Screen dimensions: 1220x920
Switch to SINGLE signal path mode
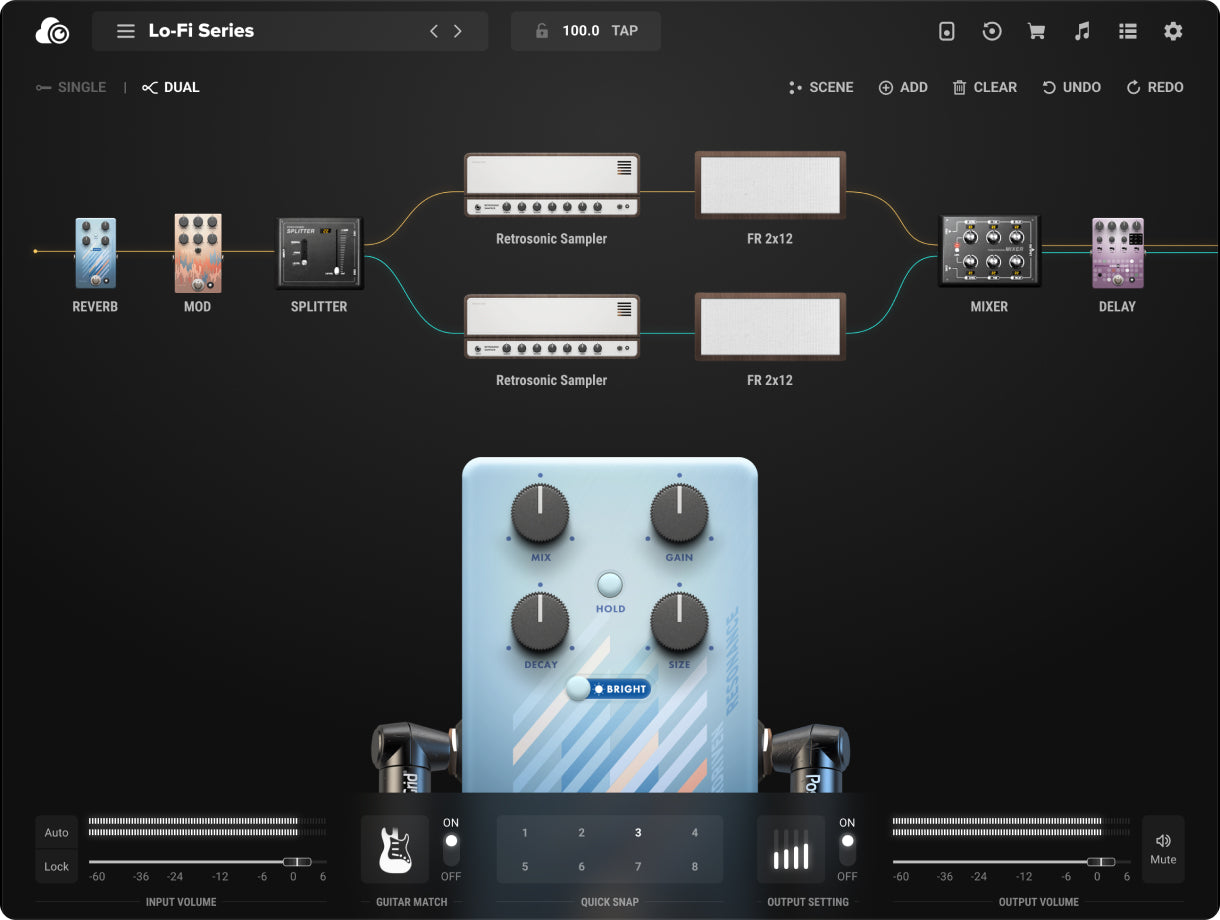[x=71, y=88]
